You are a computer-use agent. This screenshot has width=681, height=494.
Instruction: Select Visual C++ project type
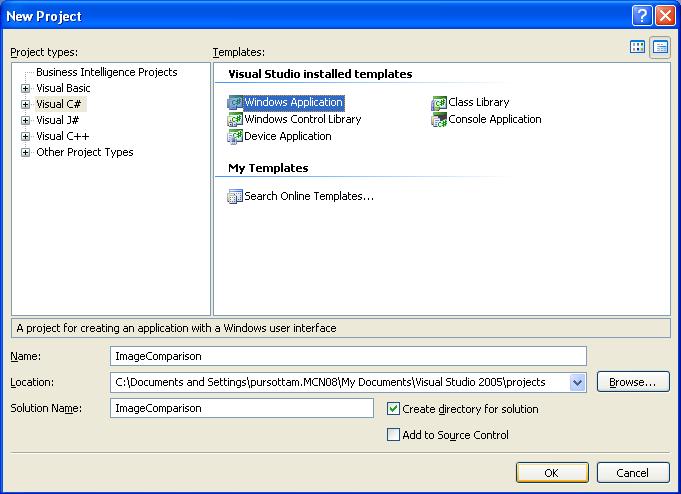[63, 136]
